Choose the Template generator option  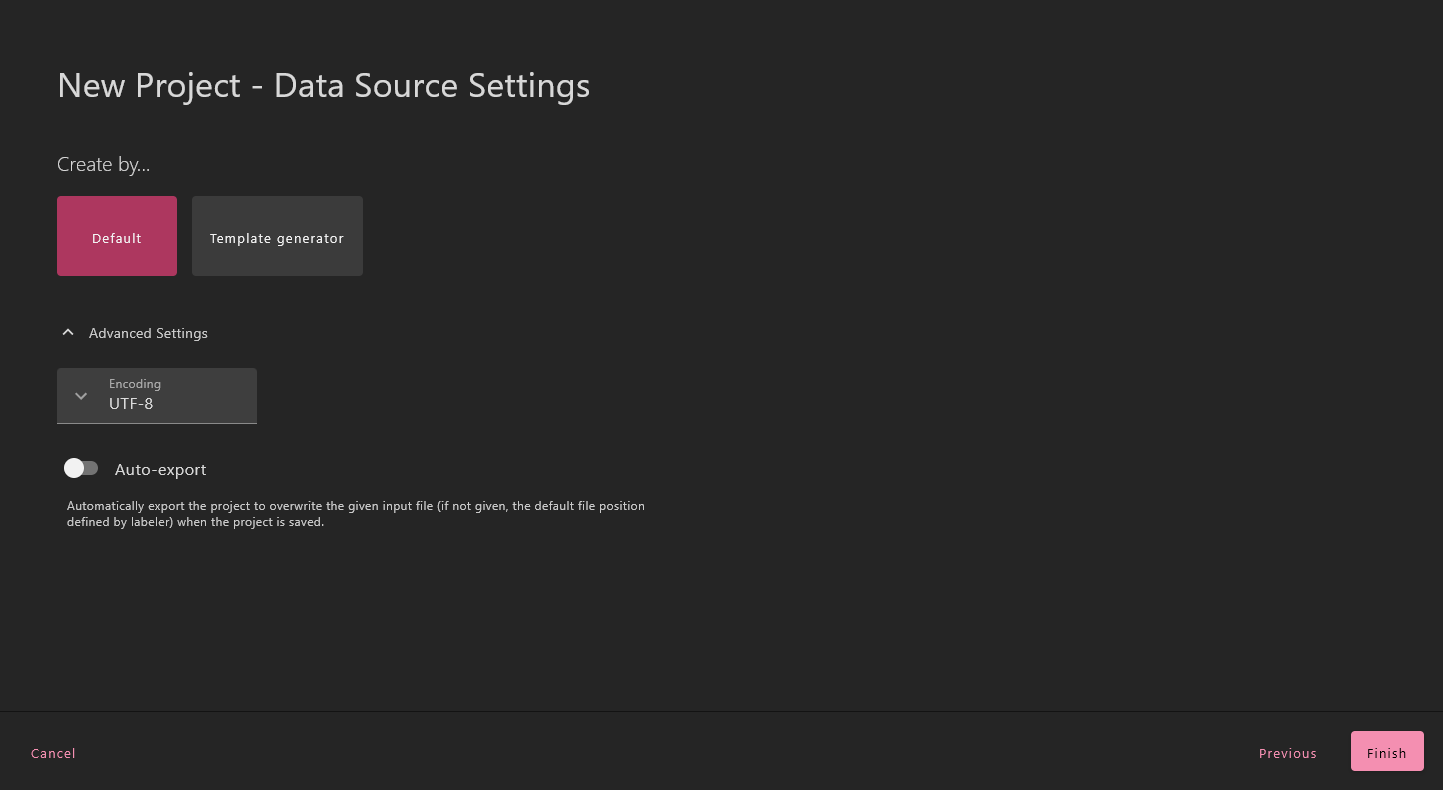click(x=277, y=236)
